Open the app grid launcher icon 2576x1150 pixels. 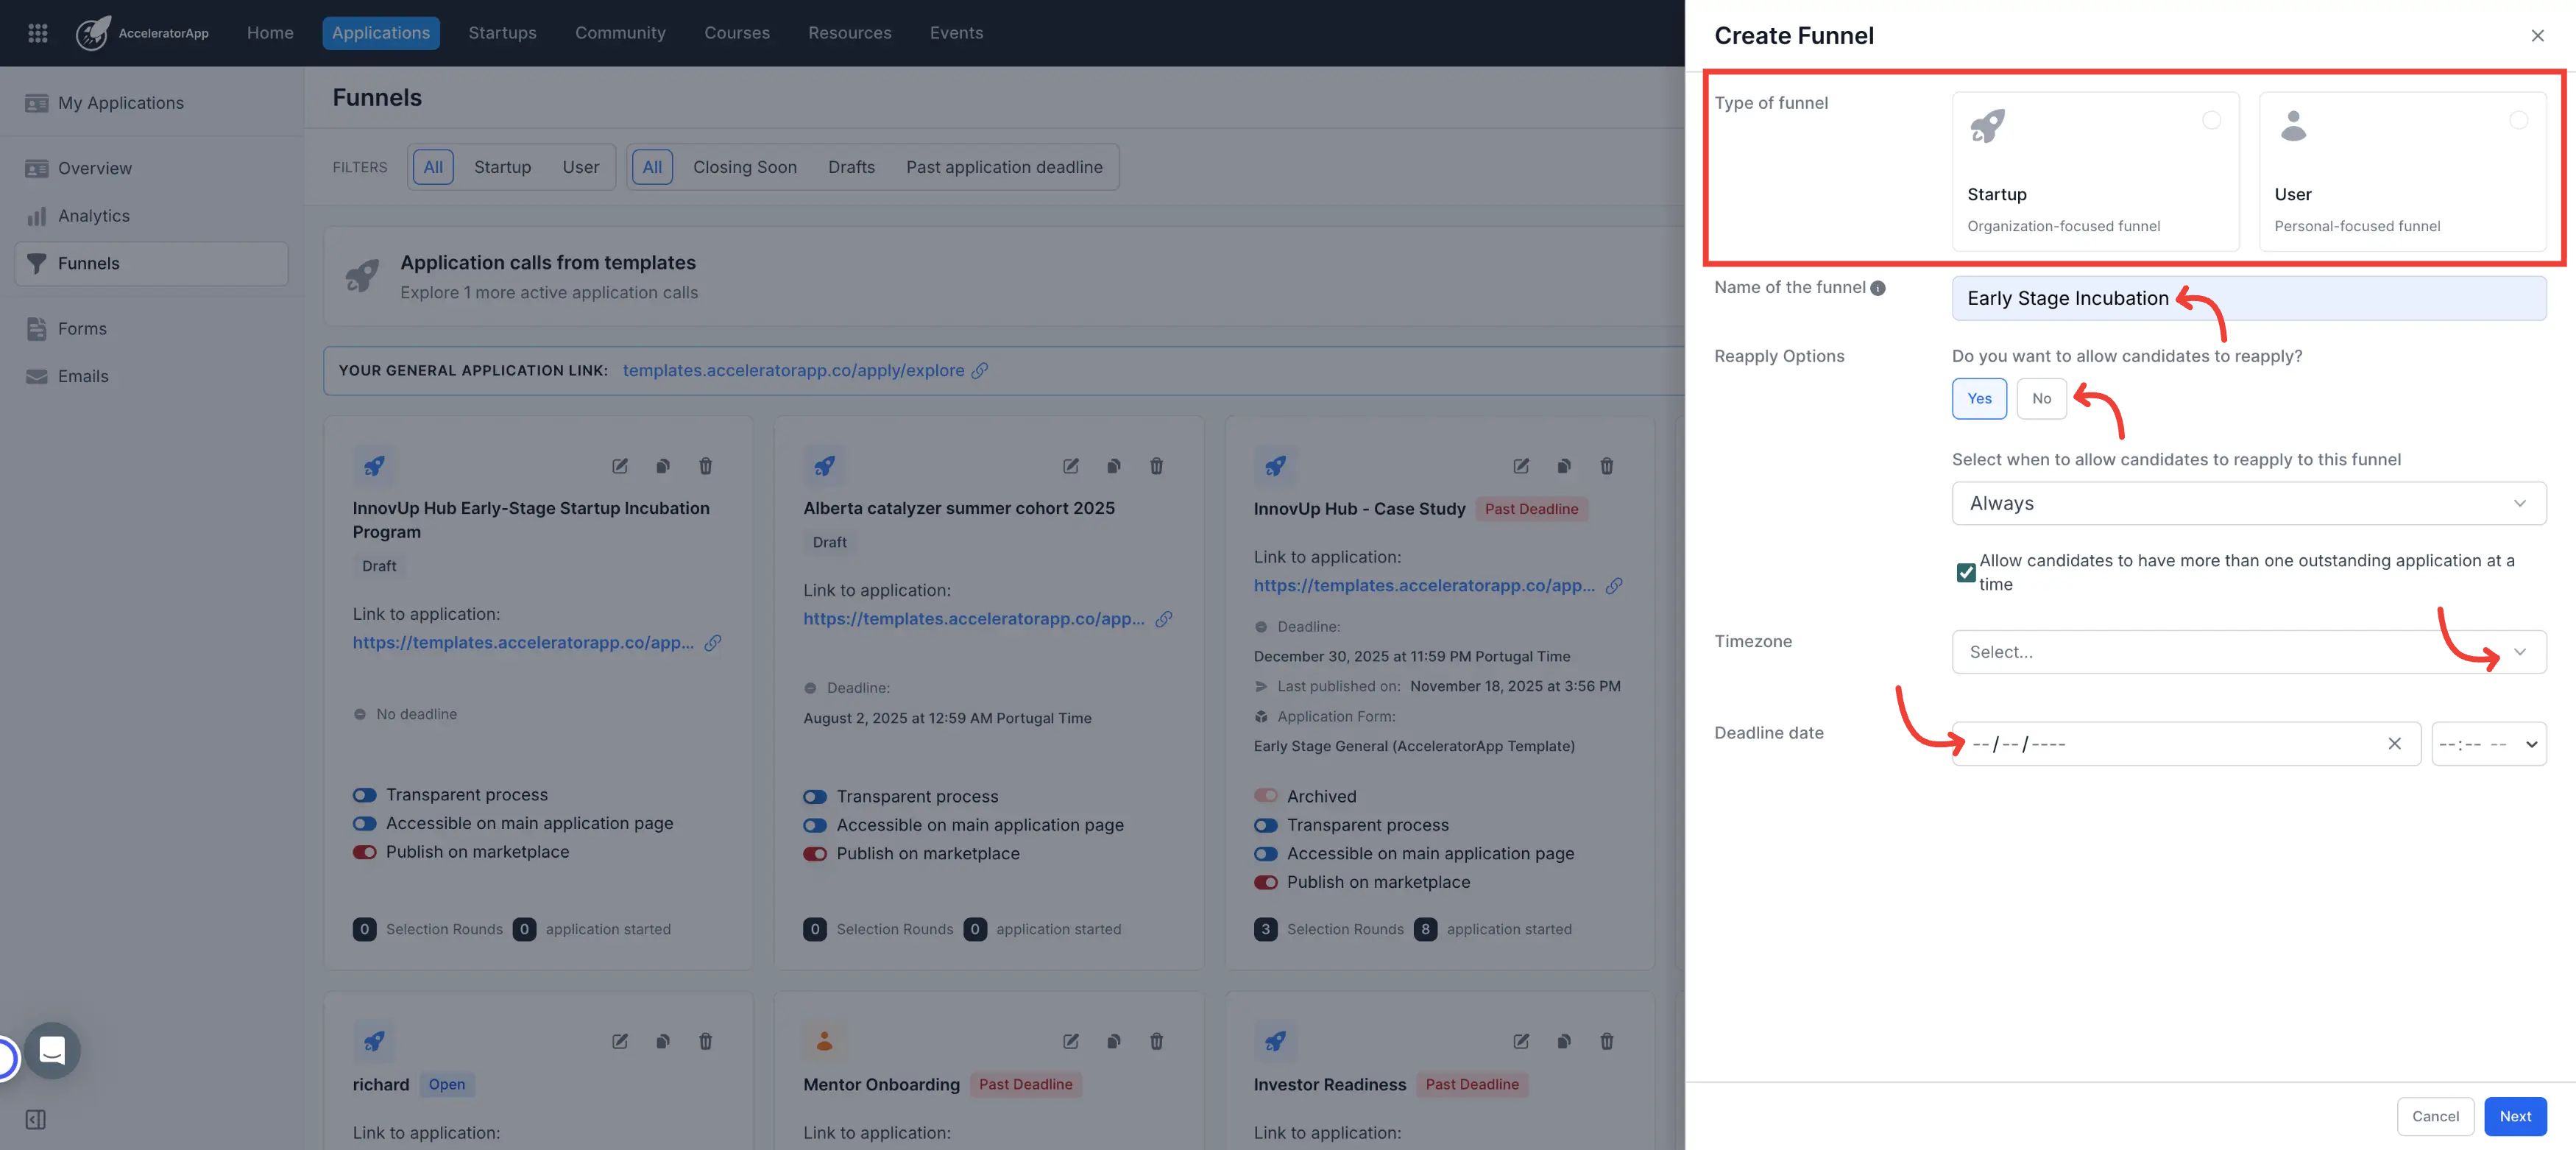tap(38, 33)
